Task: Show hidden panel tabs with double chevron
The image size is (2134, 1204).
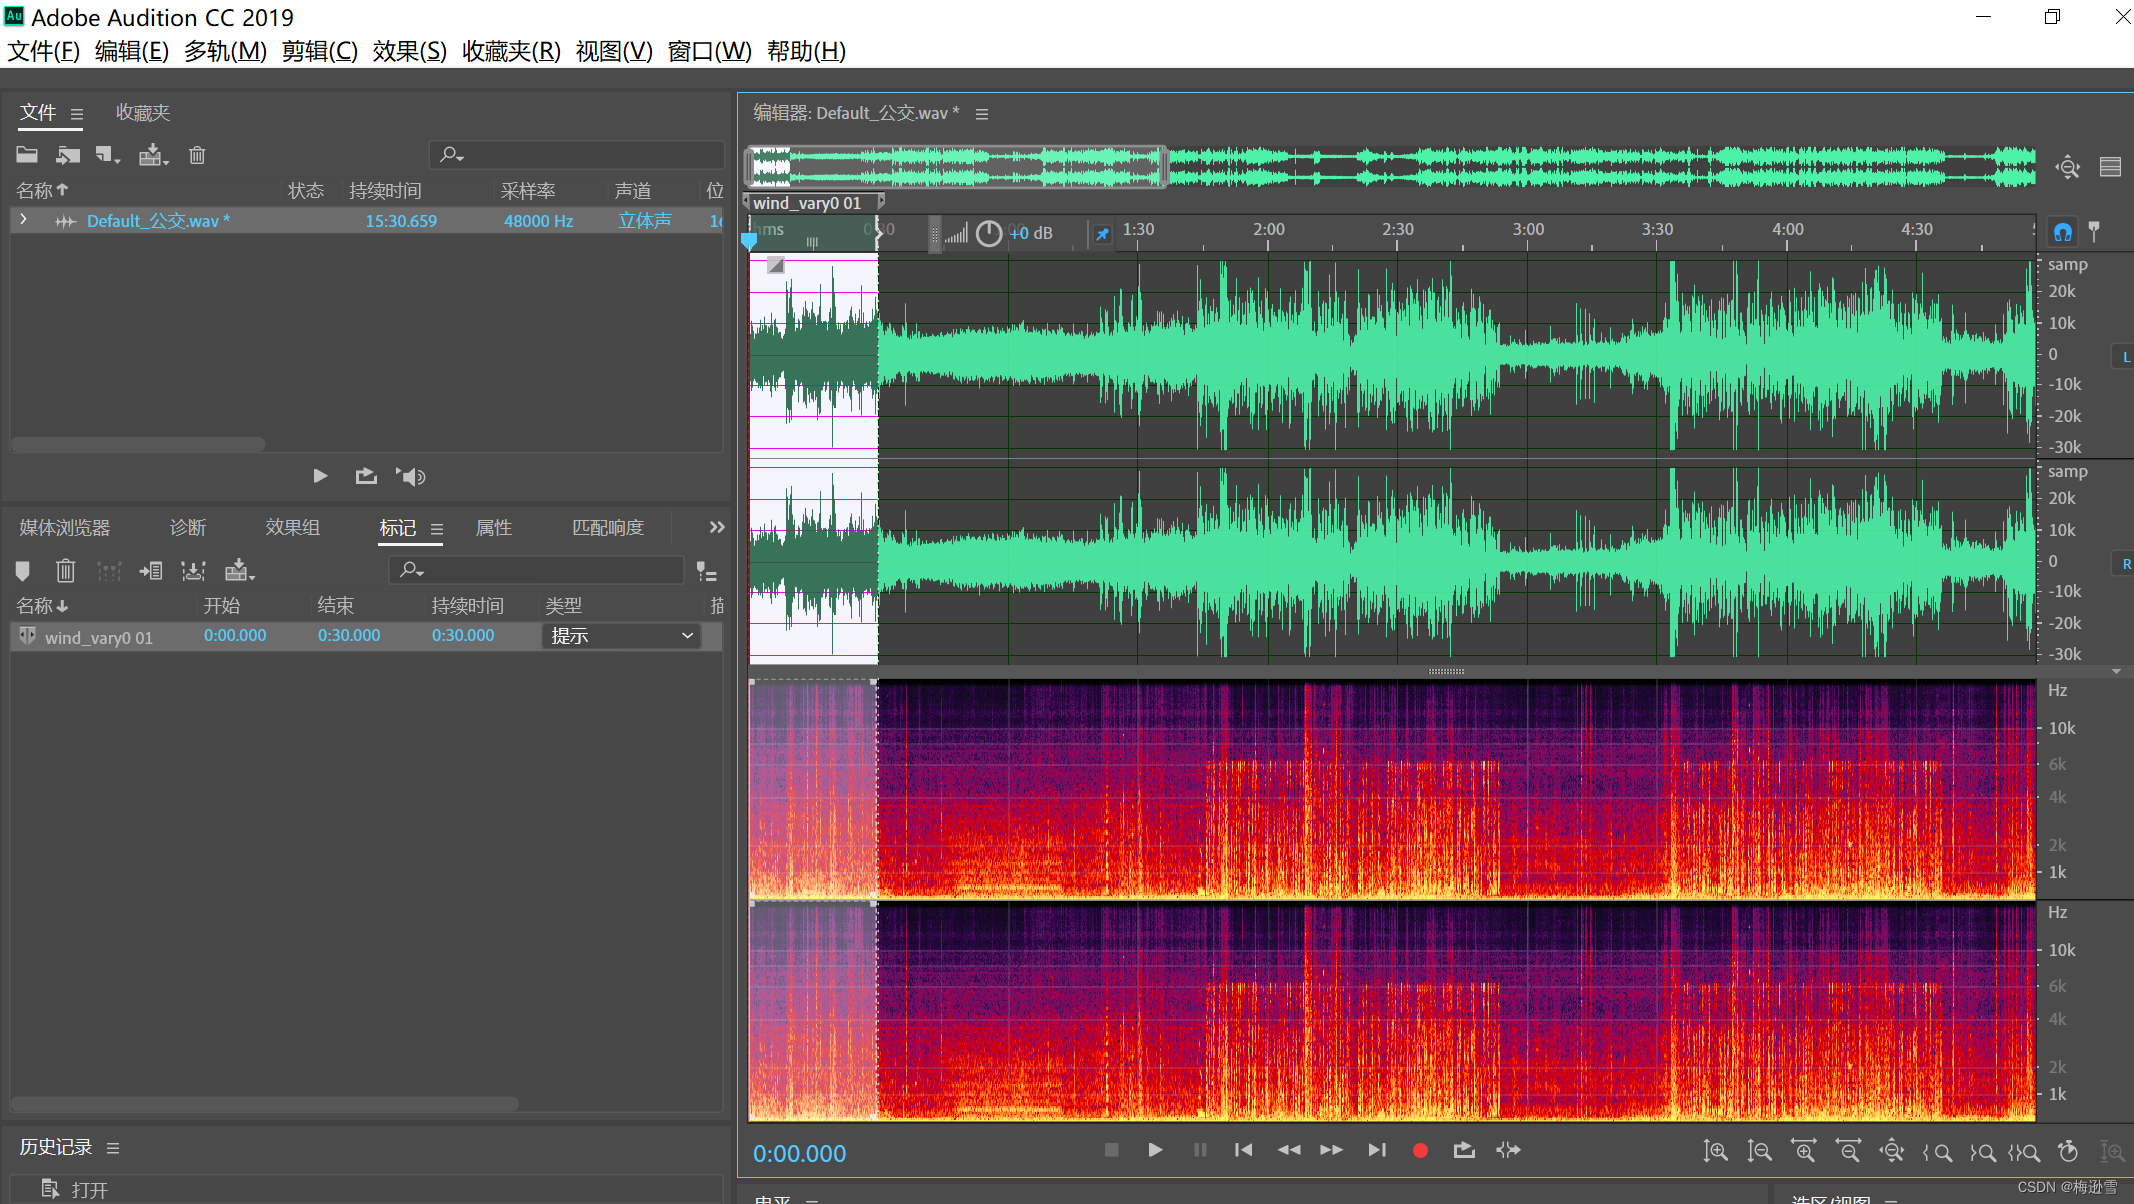Action: point(716,527)
